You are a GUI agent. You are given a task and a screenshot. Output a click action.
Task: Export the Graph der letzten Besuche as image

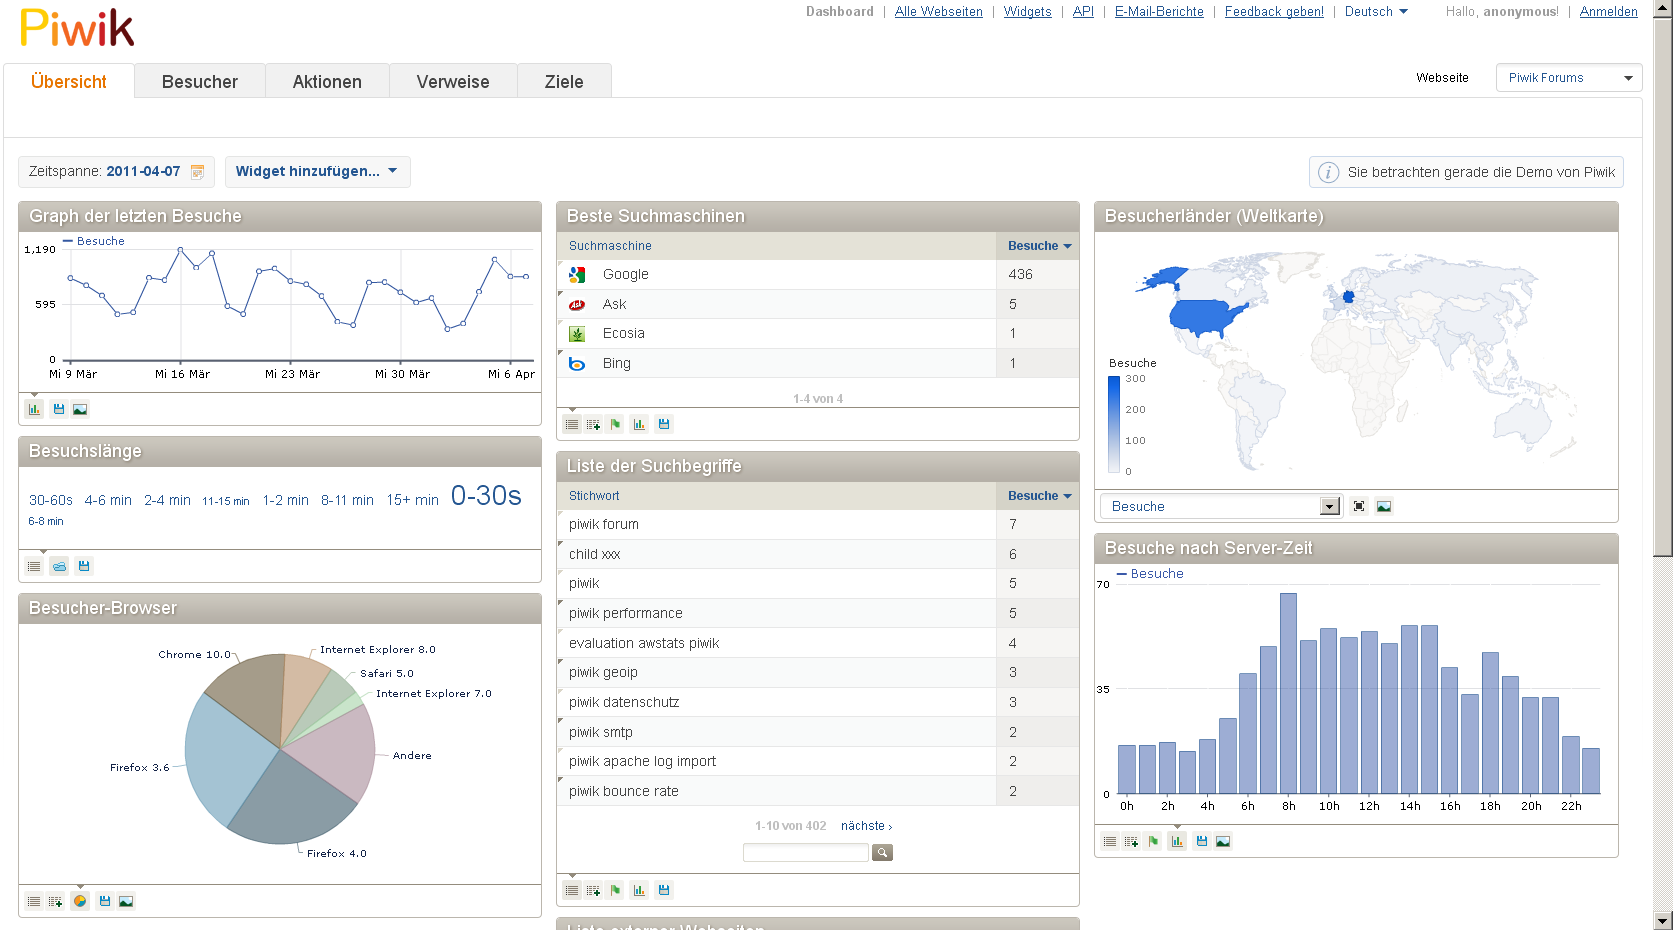[x=80, y=409]
